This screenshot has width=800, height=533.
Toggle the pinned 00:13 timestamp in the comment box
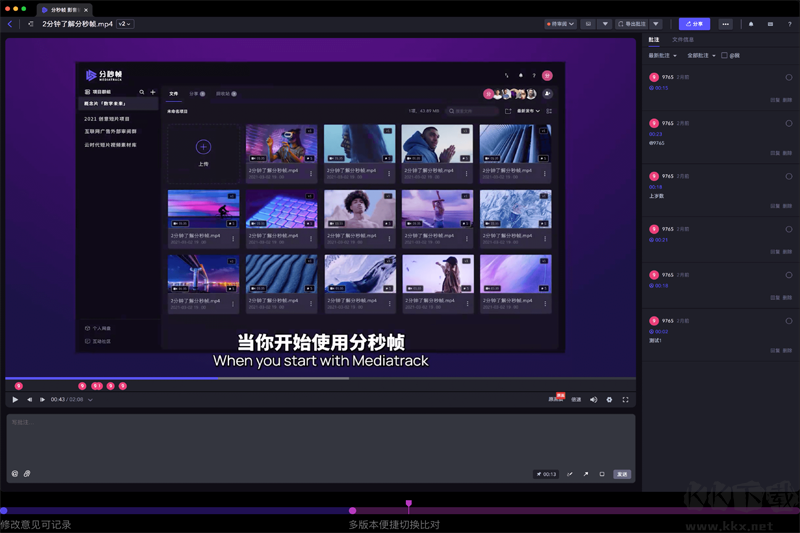546,474
